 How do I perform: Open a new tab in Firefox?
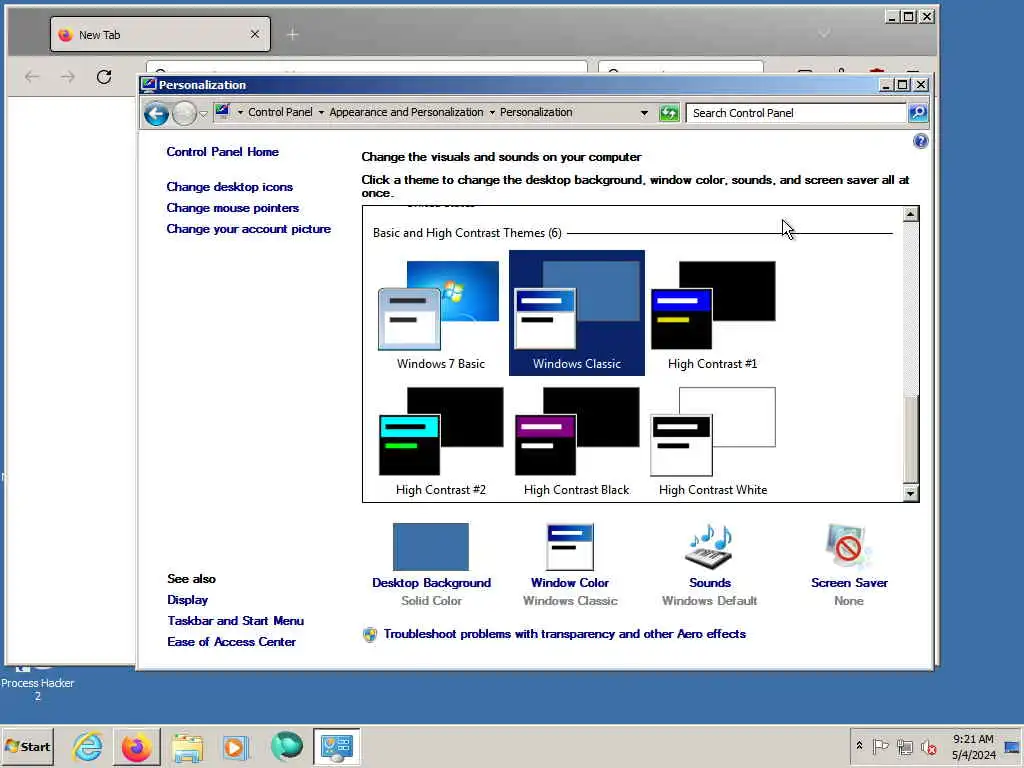pos(293,35)
